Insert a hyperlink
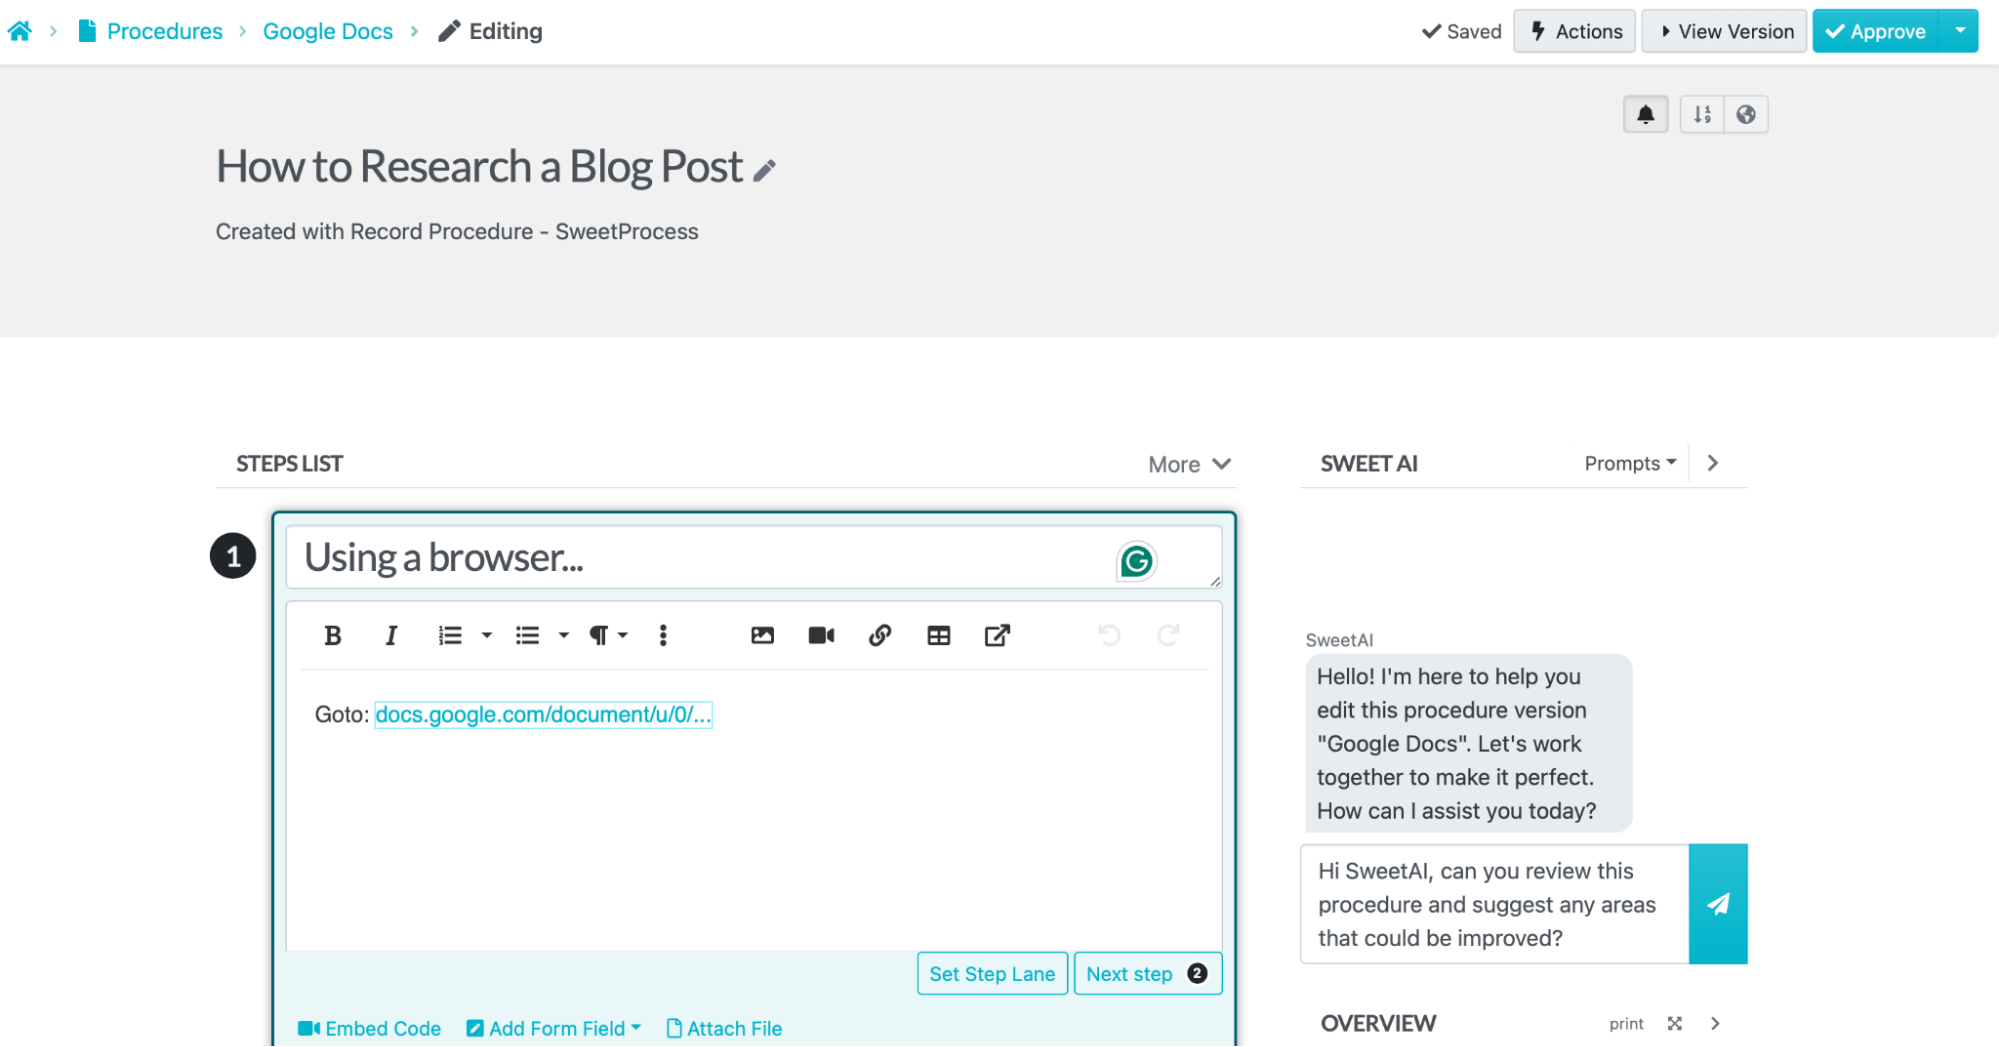This screenshot has height=1047, width=1999. 880,635
